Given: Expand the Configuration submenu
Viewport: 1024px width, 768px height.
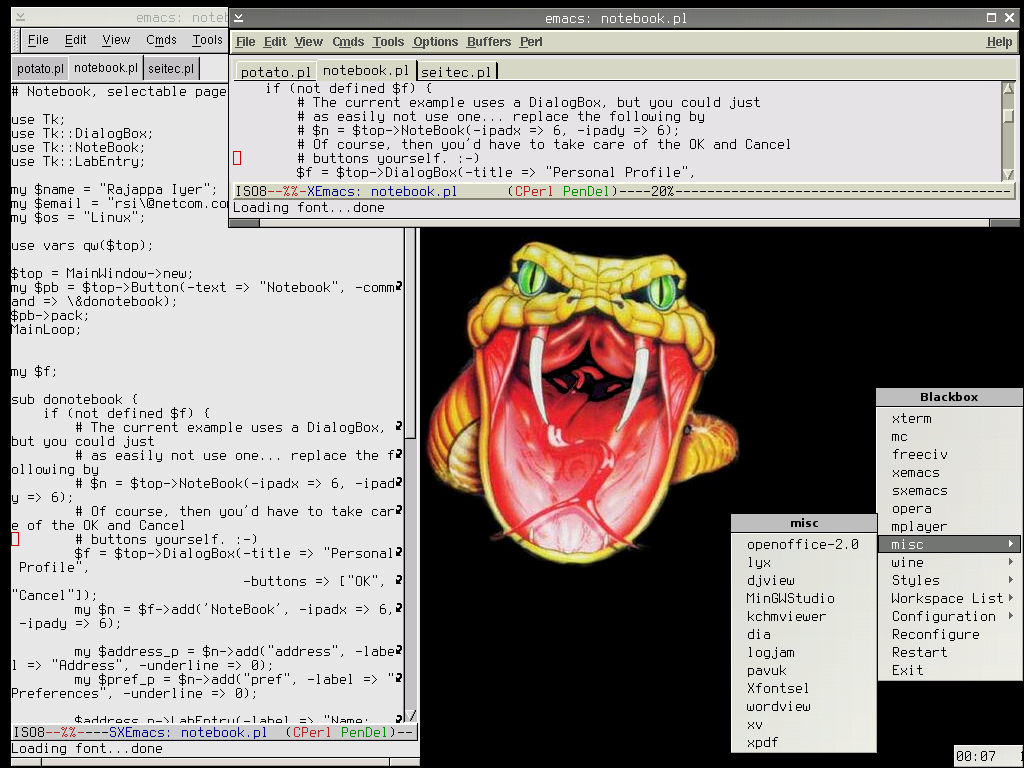Looking at the screenshot, I should tap(950, 616).
